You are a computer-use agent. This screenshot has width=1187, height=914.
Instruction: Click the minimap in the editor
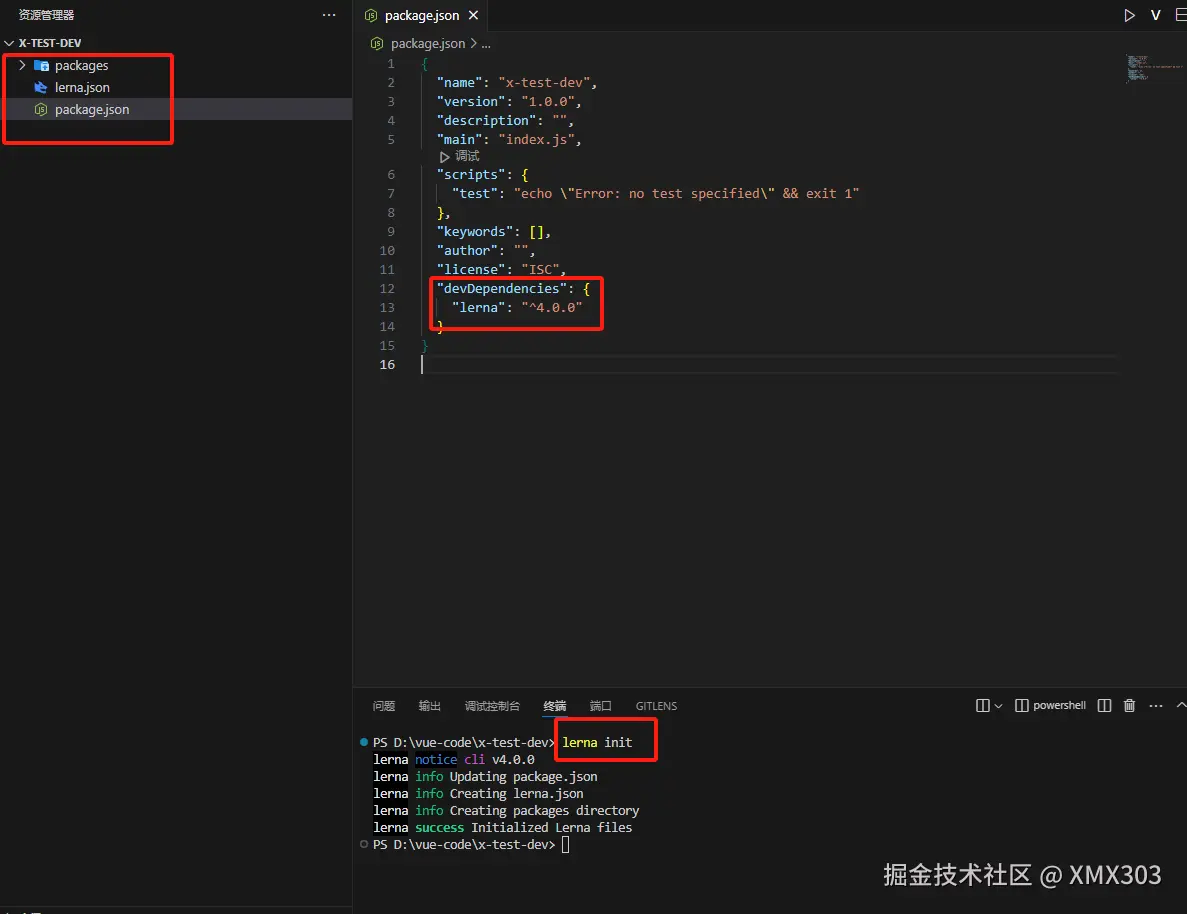pyautogui.click(x=1152, y=68)
